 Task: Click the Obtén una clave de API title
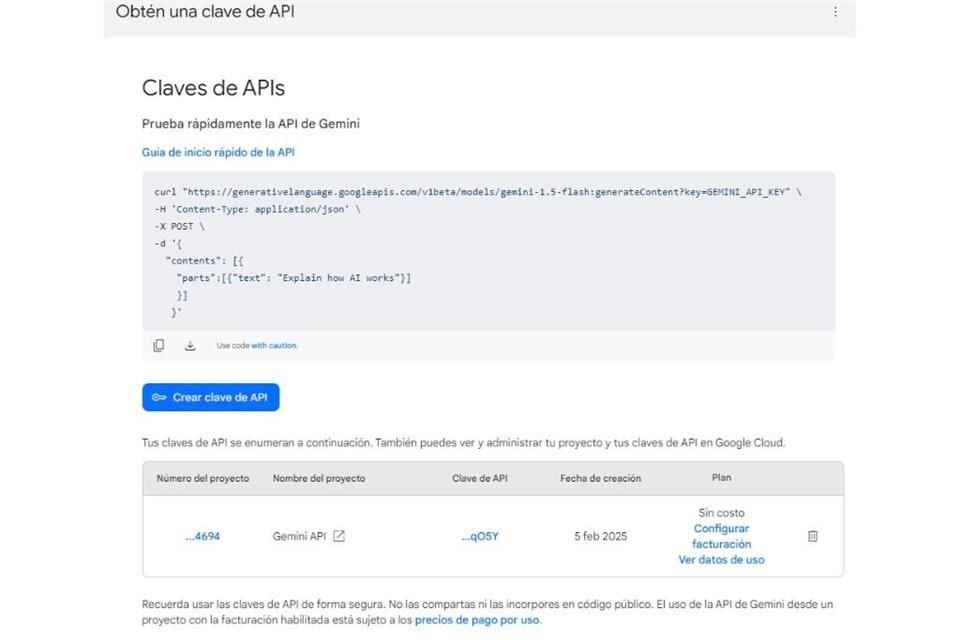(x=205, y=12)
